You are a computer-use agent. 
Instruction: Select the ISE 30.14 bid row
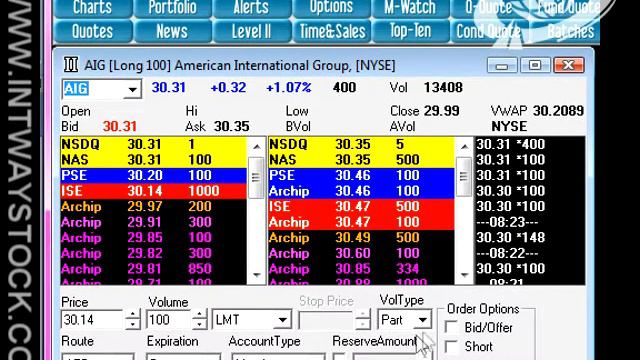coord(153,191)
